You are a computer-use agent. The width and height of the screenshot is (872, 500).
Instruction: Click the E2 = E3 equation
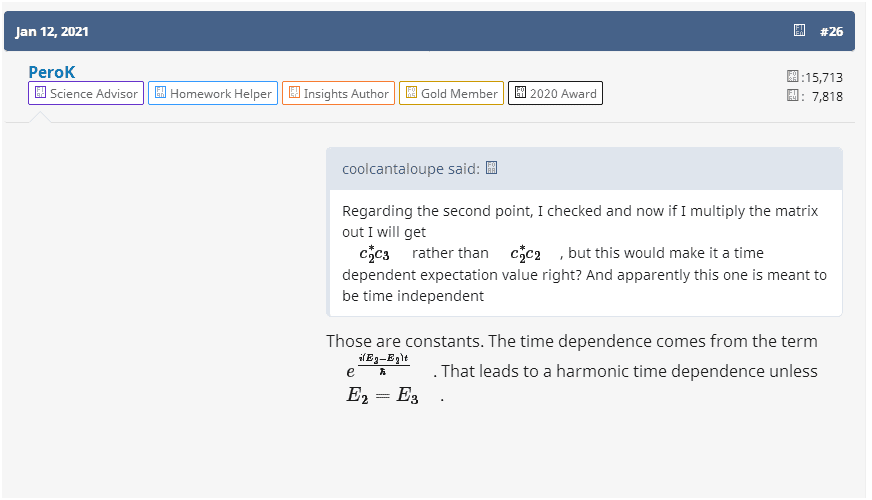click(382, 395)
